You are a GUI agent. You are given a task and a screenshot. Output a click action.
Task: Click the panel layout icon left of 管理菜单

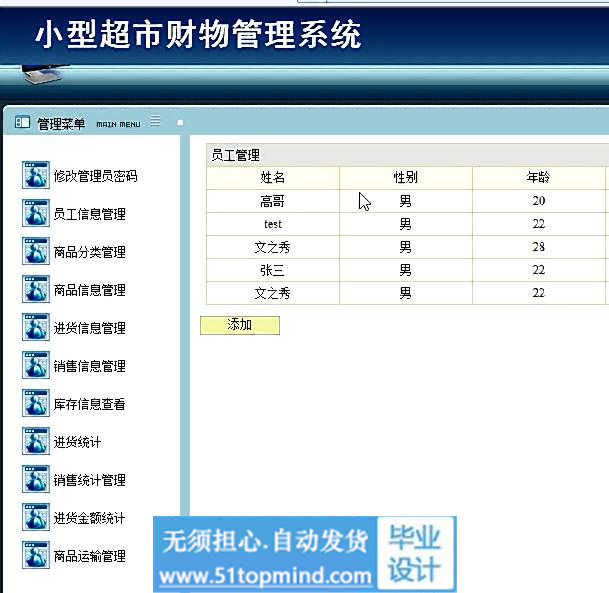(22, 123)
